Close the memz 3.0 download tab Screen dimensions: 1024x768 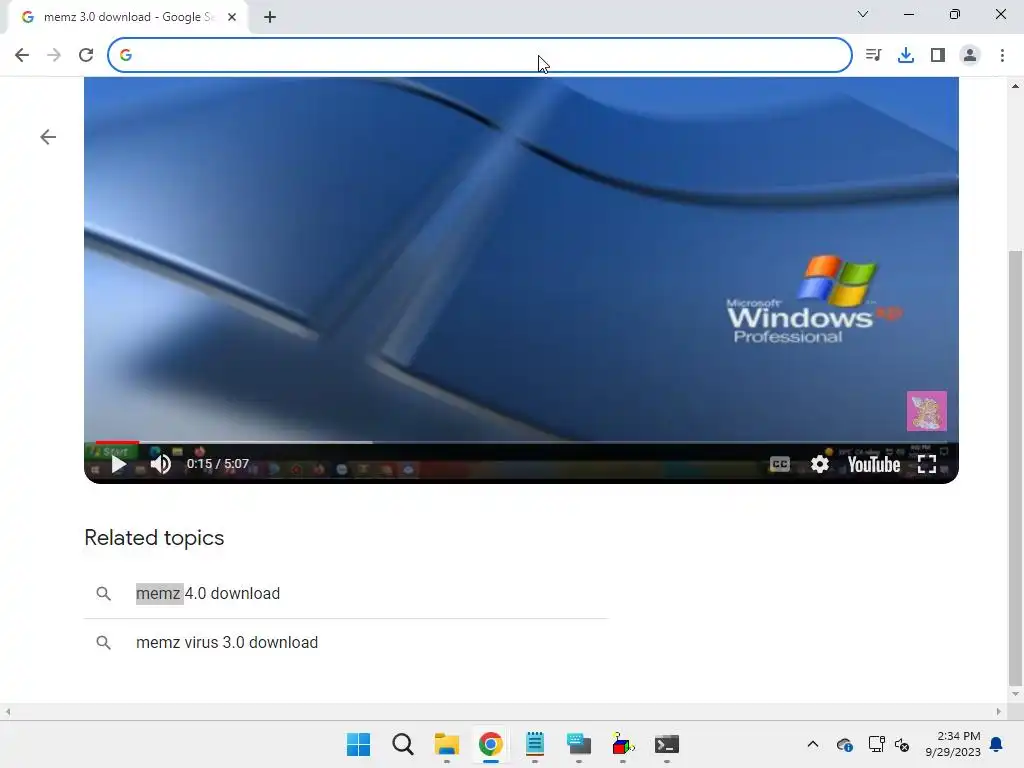click(232, 17)
